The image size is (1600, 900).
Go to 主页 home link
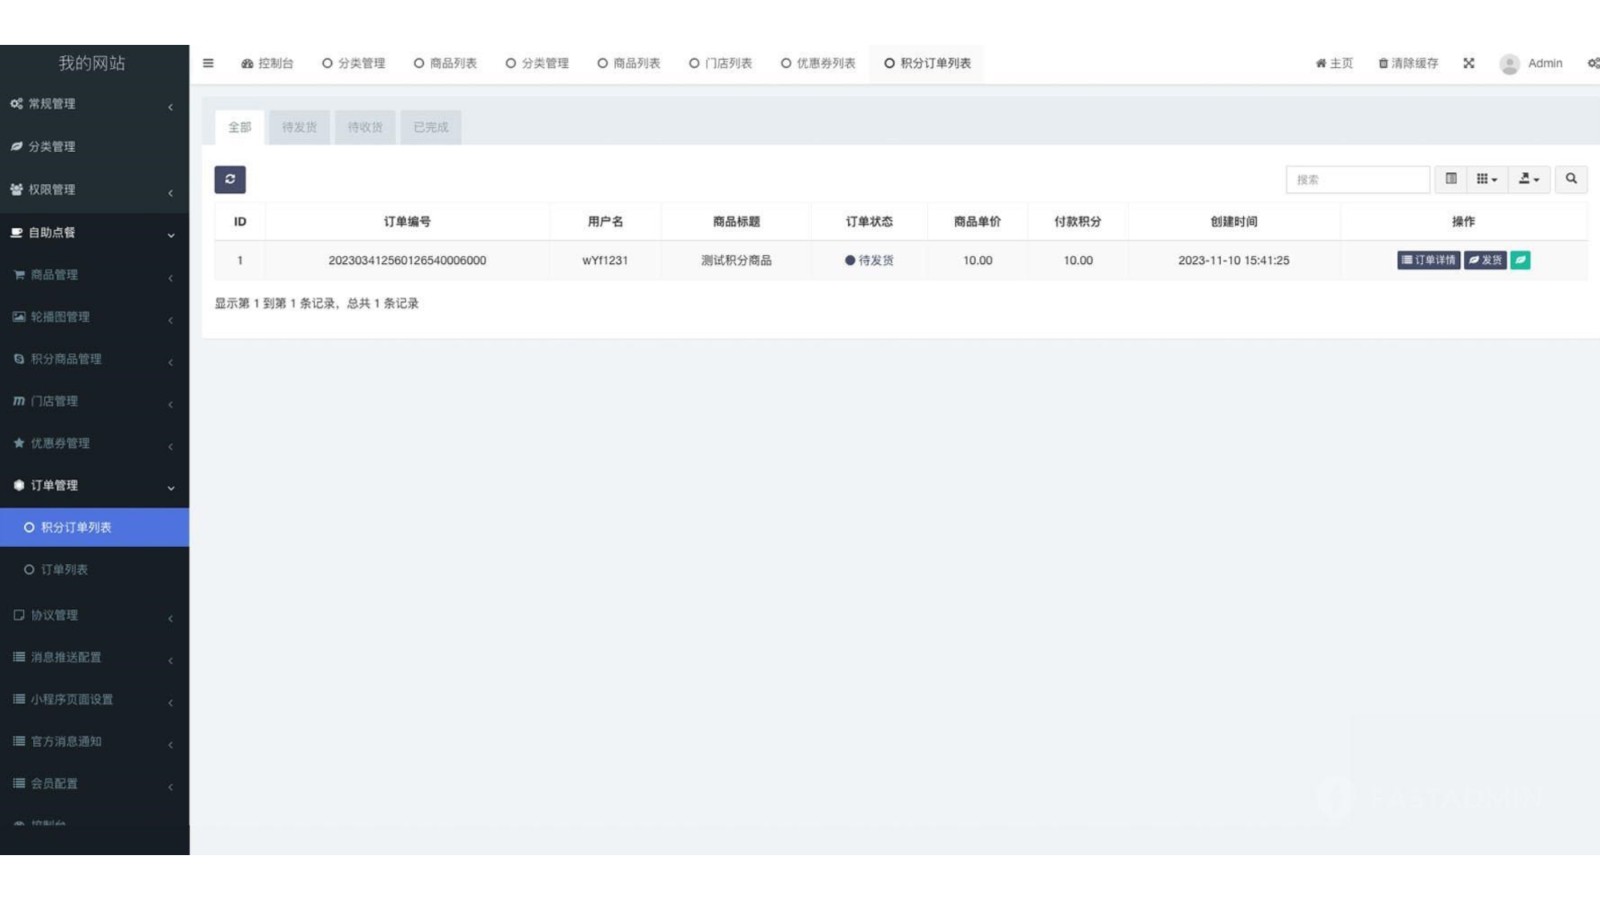(x=1334, y=63)
